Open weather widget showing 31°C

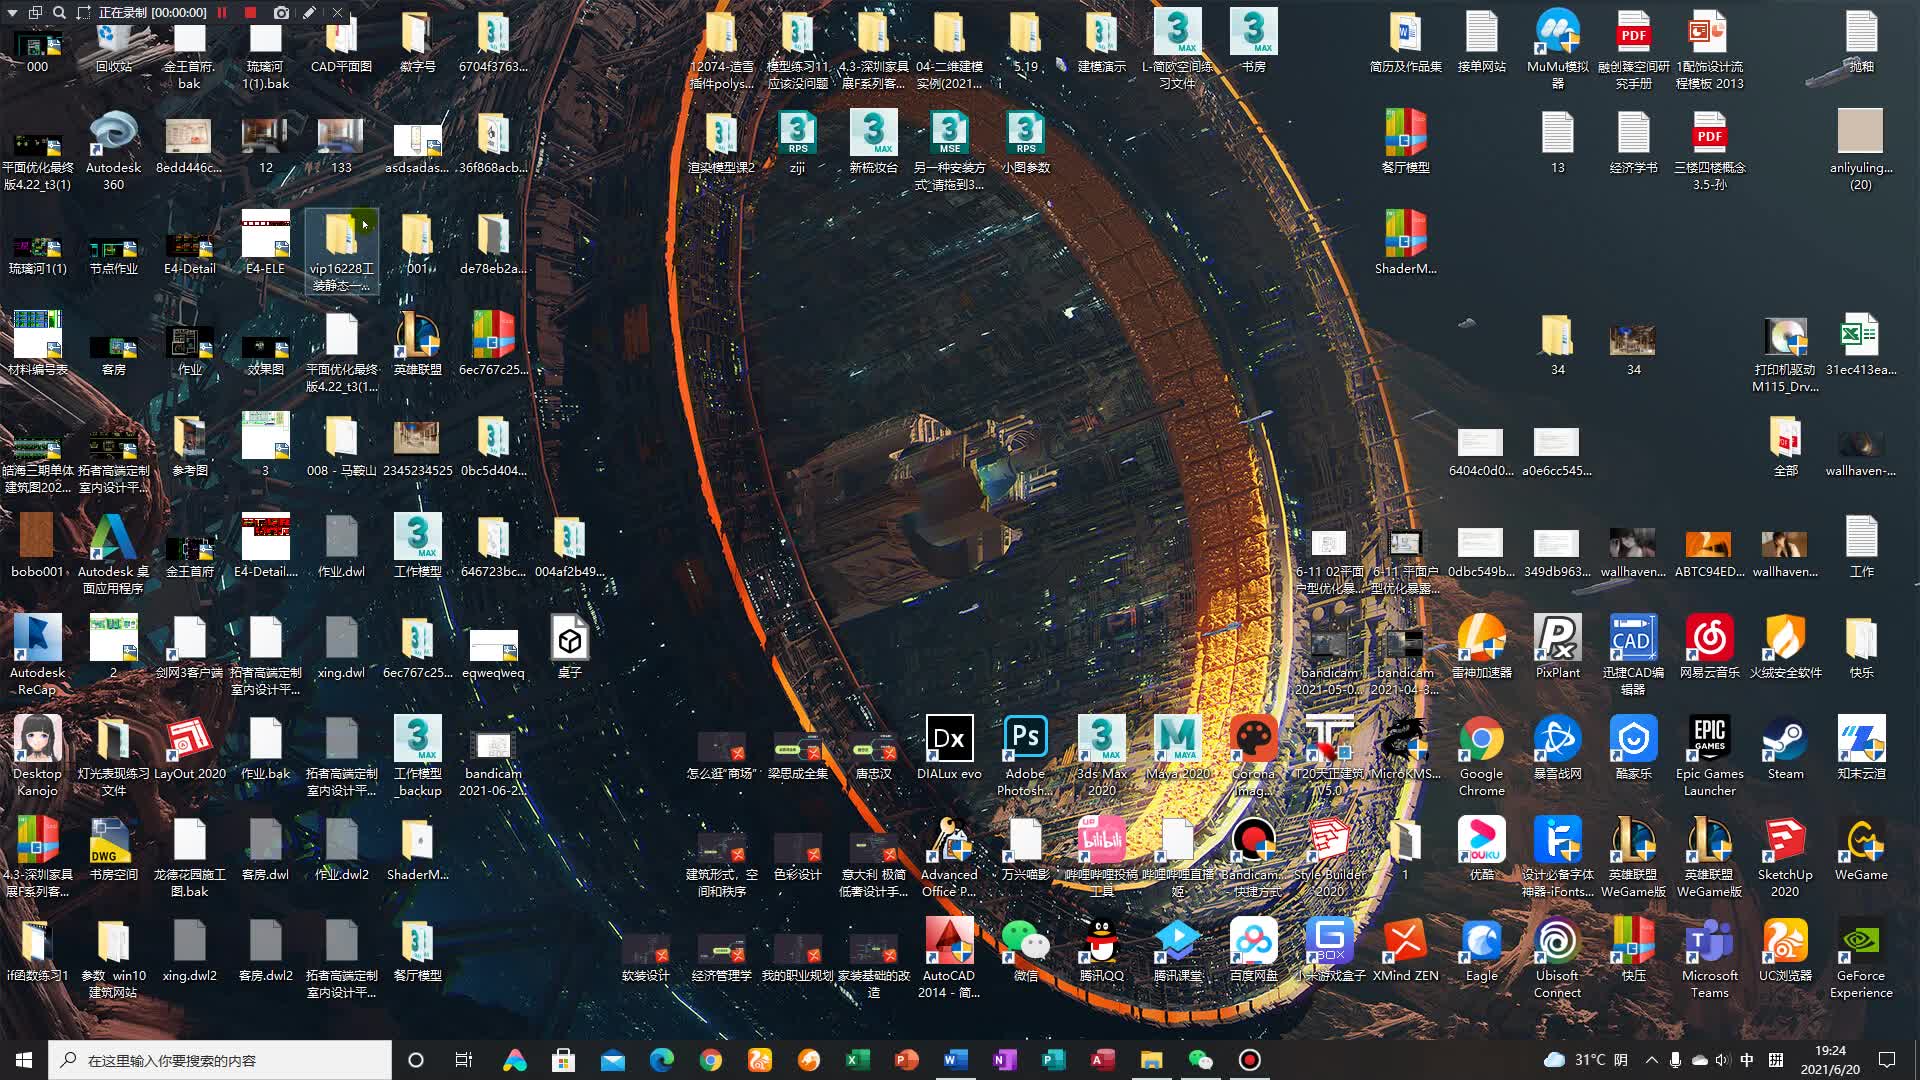[1586, 1060]
